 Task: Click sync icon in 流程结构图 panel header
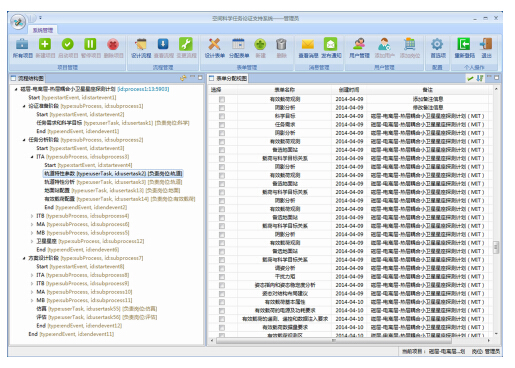pos(183,78)
